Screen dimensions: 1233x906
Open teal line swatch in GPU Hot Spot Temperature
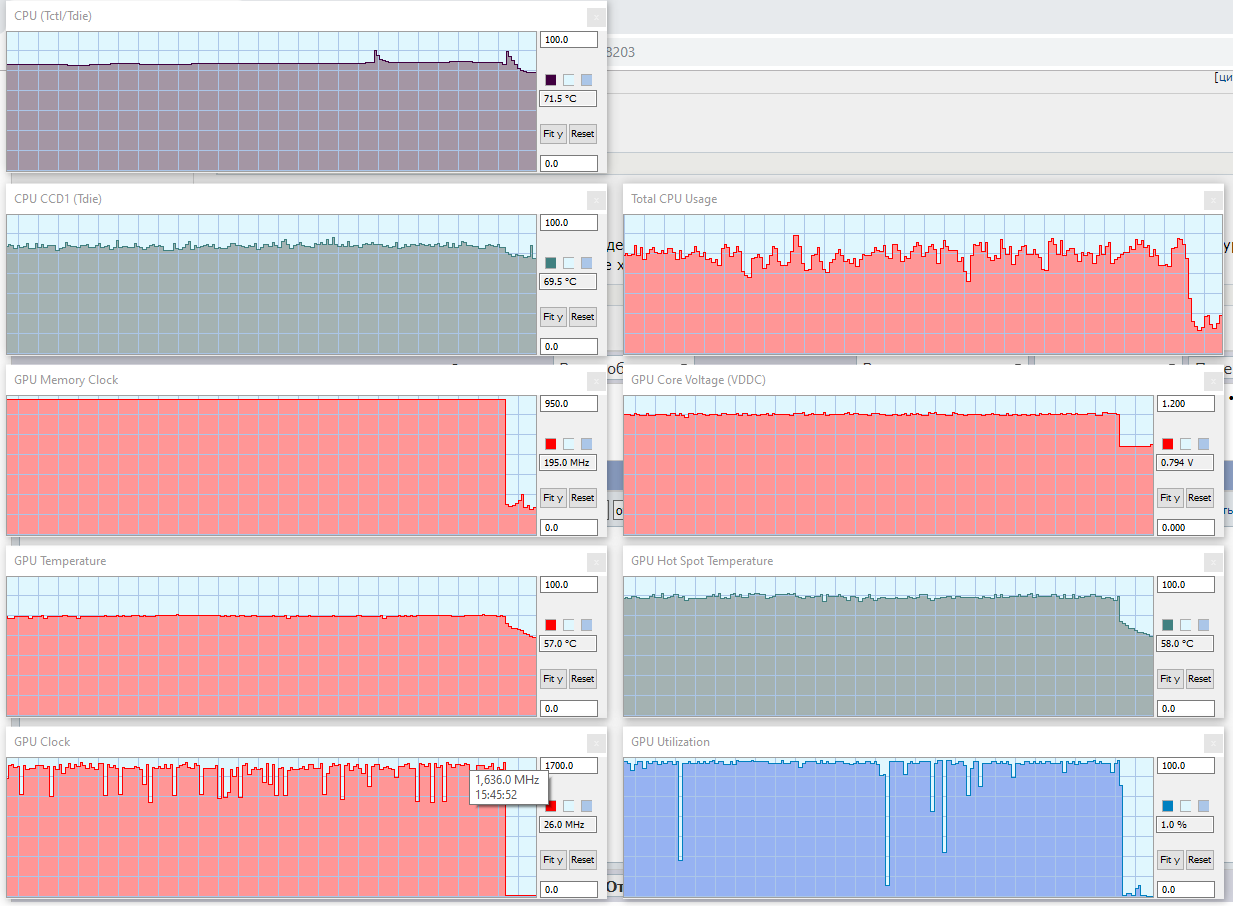[1168, 625]
